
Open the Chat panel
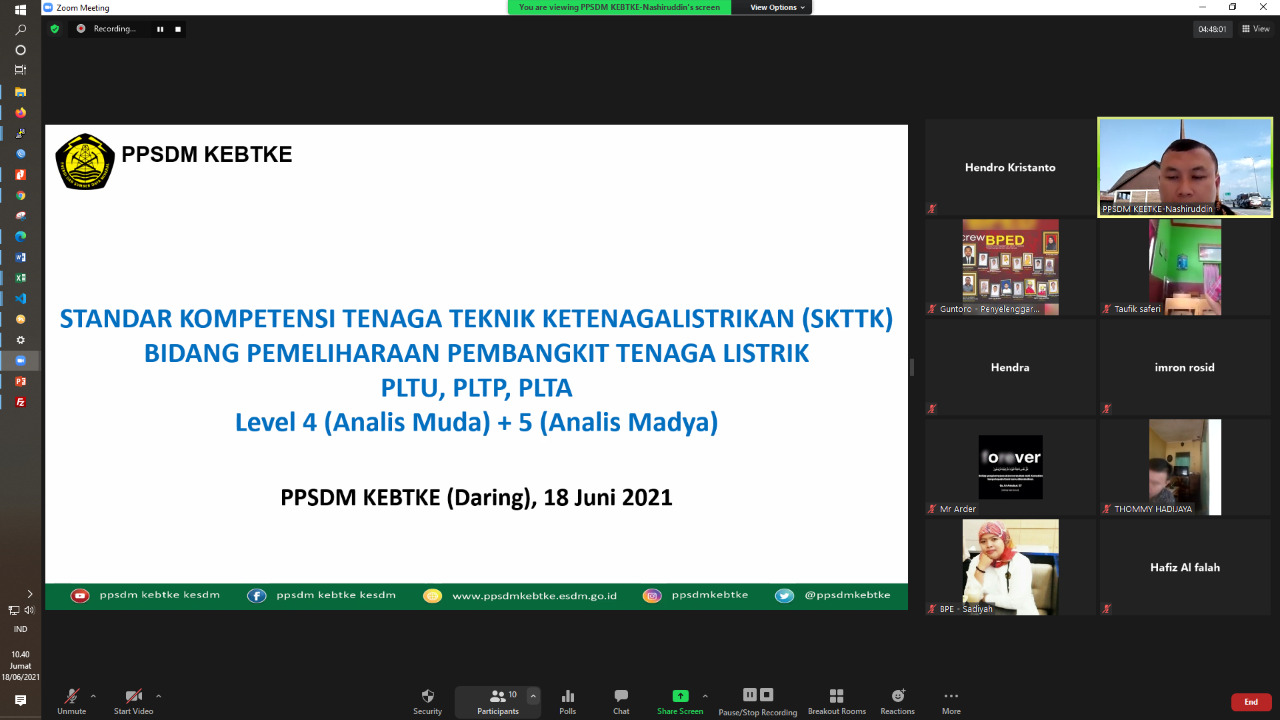tap(621, 701)
